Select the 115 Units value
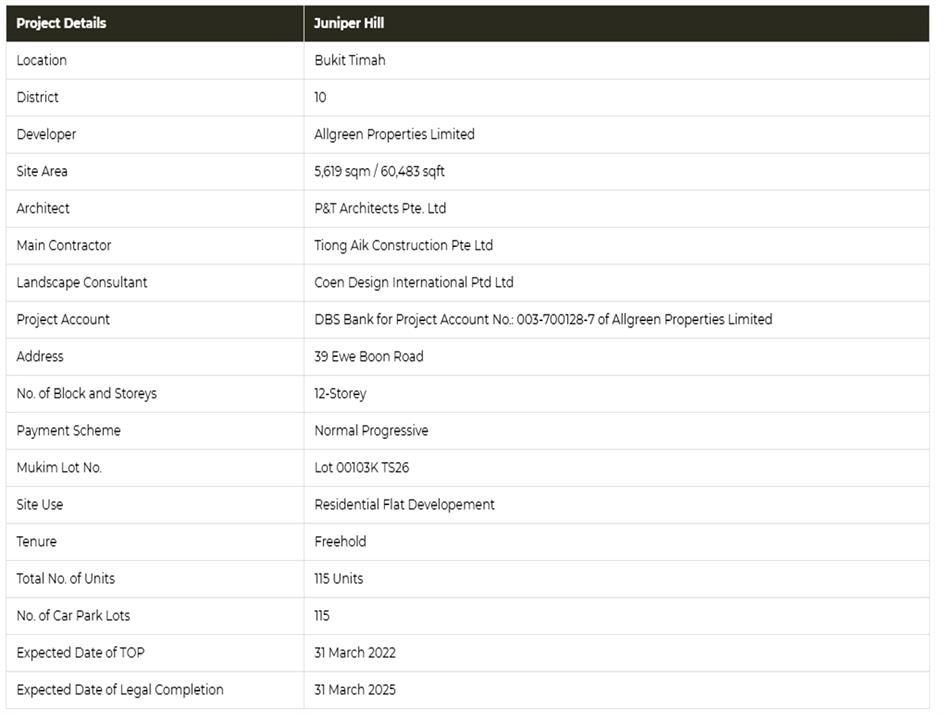 point(338,578)
